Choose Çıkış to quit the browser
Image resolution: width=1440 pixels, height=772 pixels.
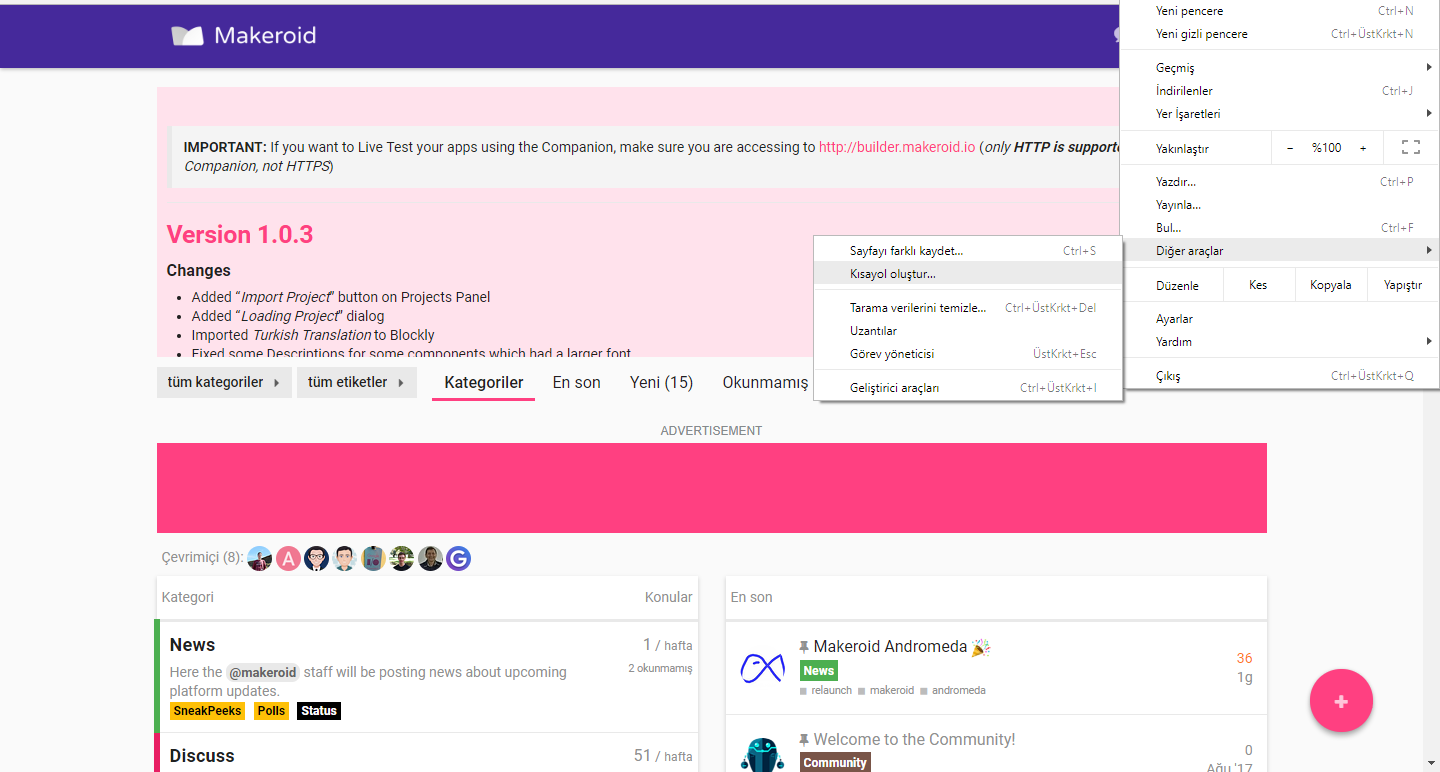click(x=1279, y=376)
